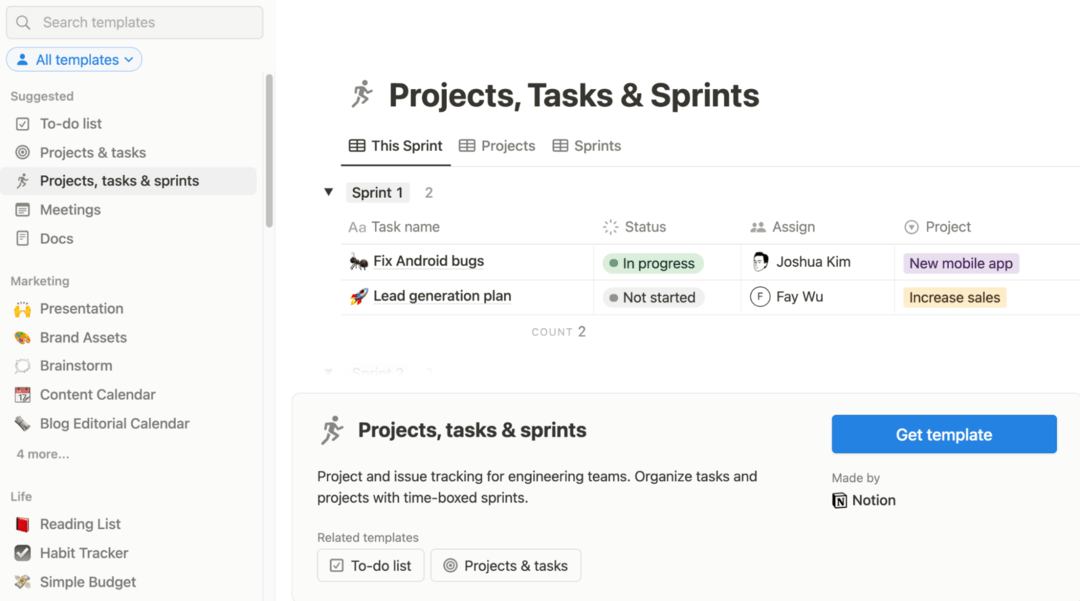The image size is (1080, 601).
Task: Expand the '4 more...' Marketing templates
Action: tap(43, 454)
